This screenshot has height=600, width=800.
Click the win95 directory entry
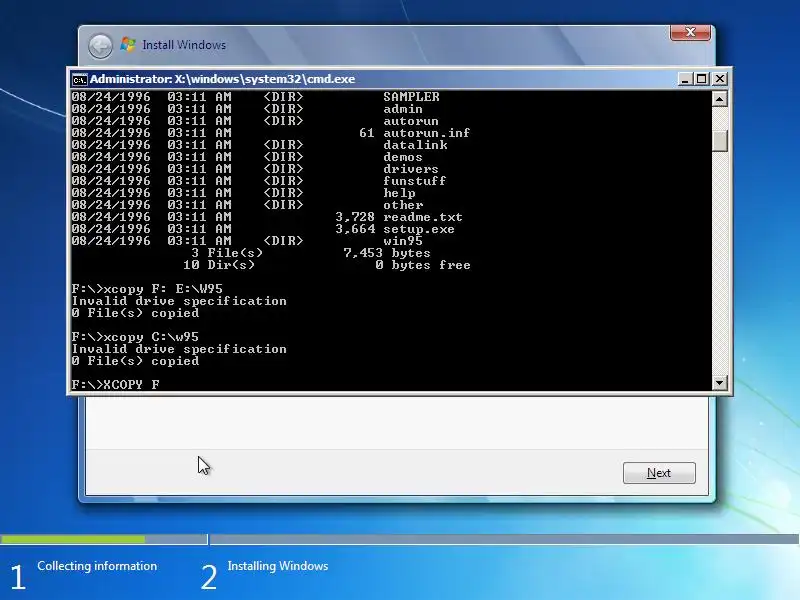[403, 241]
